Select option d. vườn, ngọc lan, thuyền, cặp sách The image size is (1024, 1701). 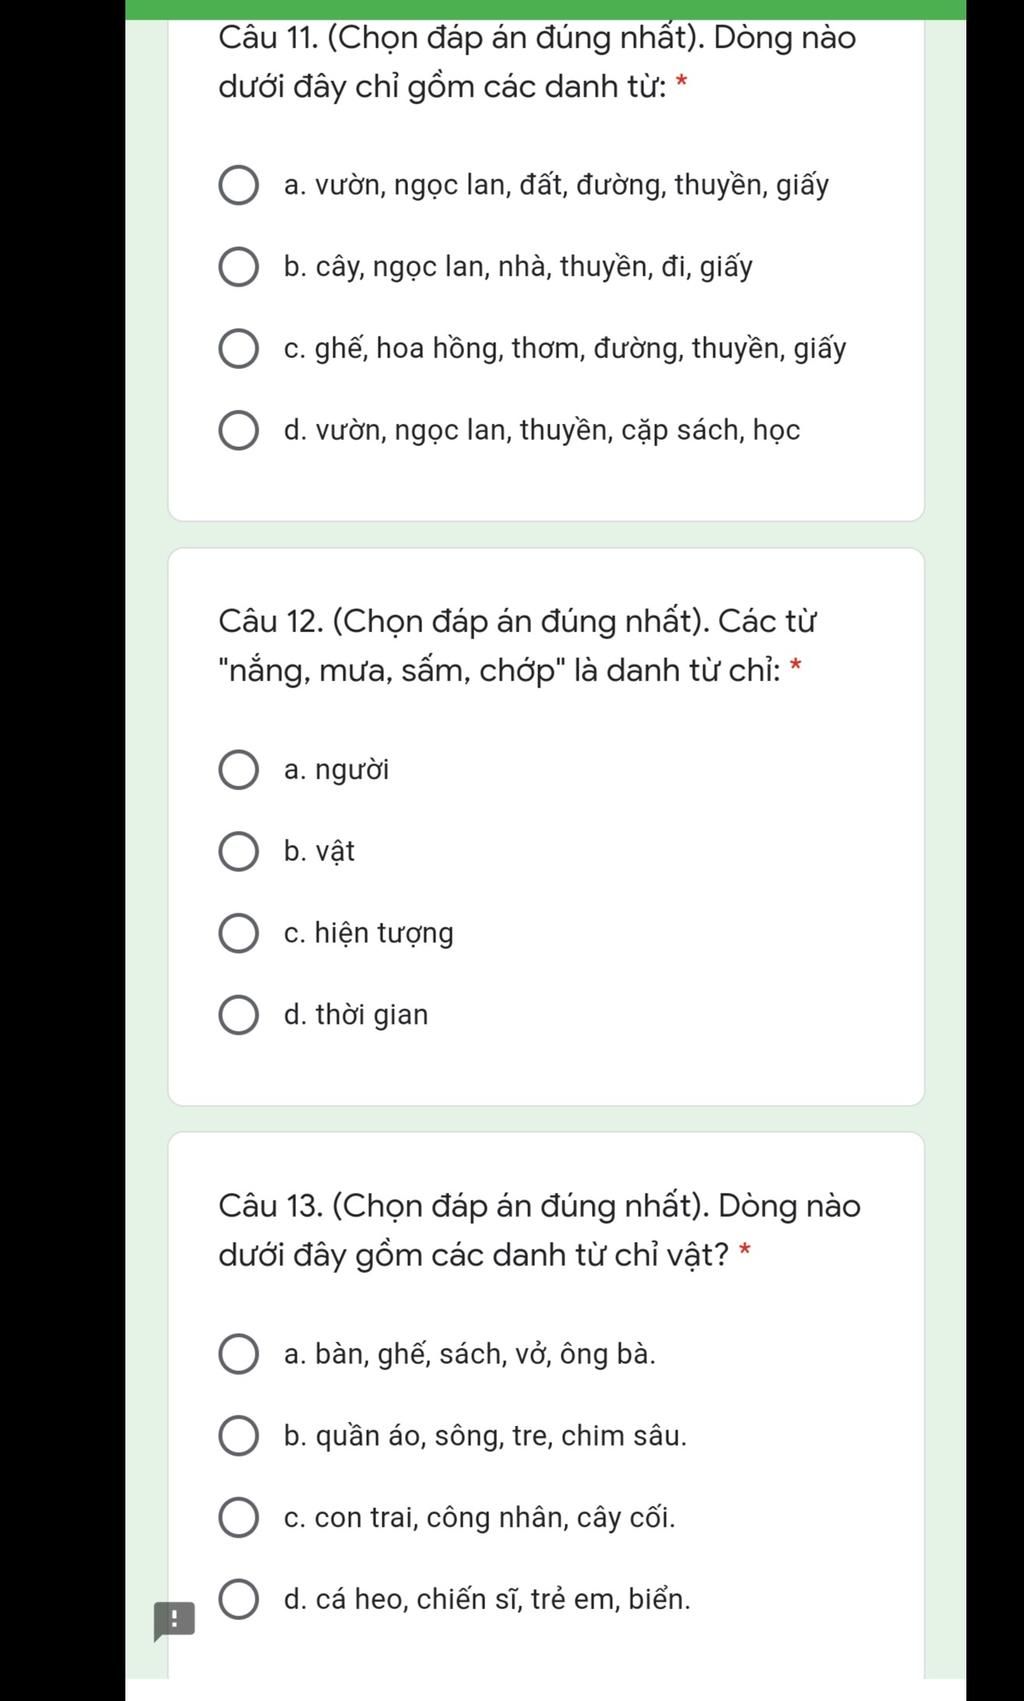[238, 431]
